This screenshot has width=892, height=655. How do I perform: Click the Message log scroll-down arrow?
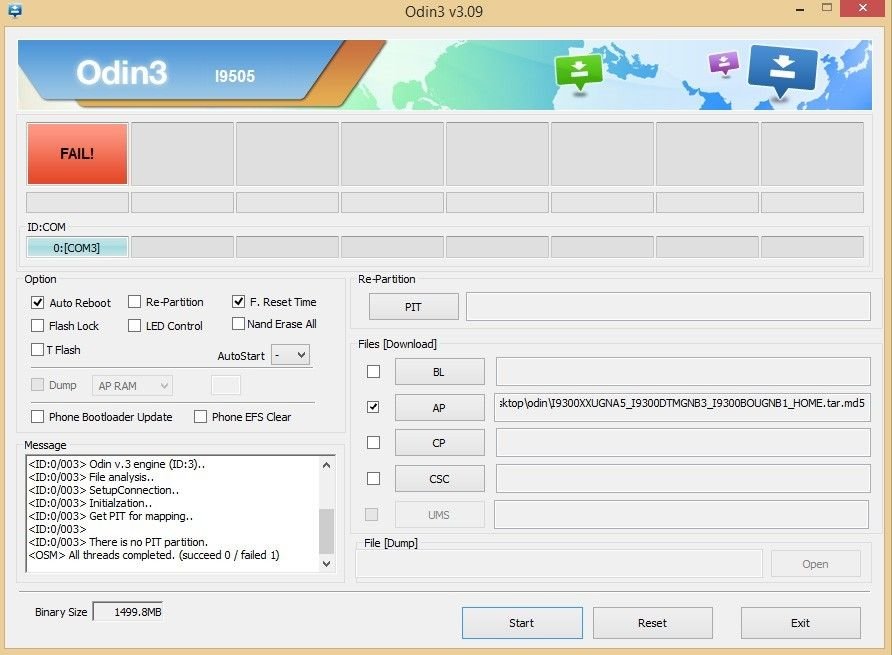click(x=327, y=563)
